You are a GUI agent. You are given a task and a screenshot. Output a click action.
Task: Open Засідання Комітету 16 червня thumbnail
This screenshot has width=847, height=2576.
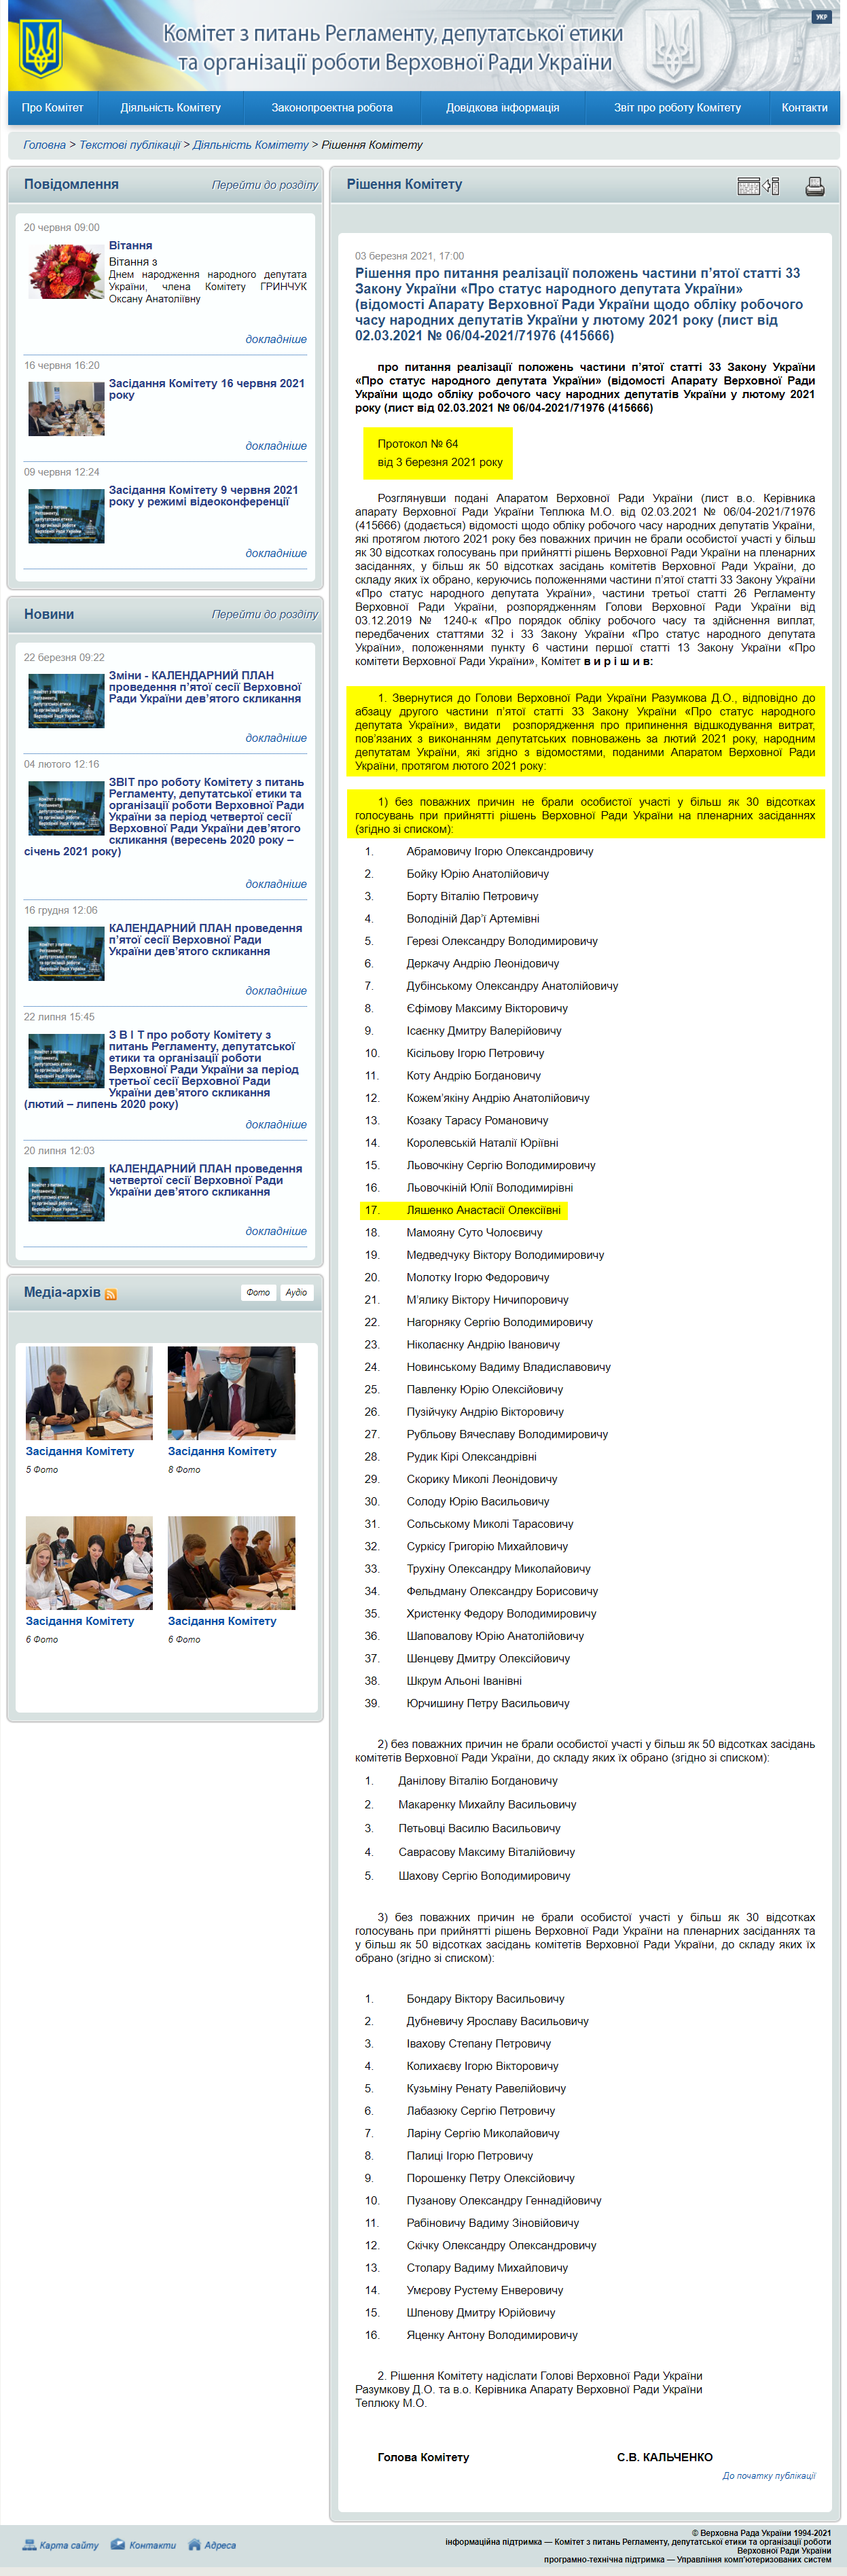(x=66, y=408)
